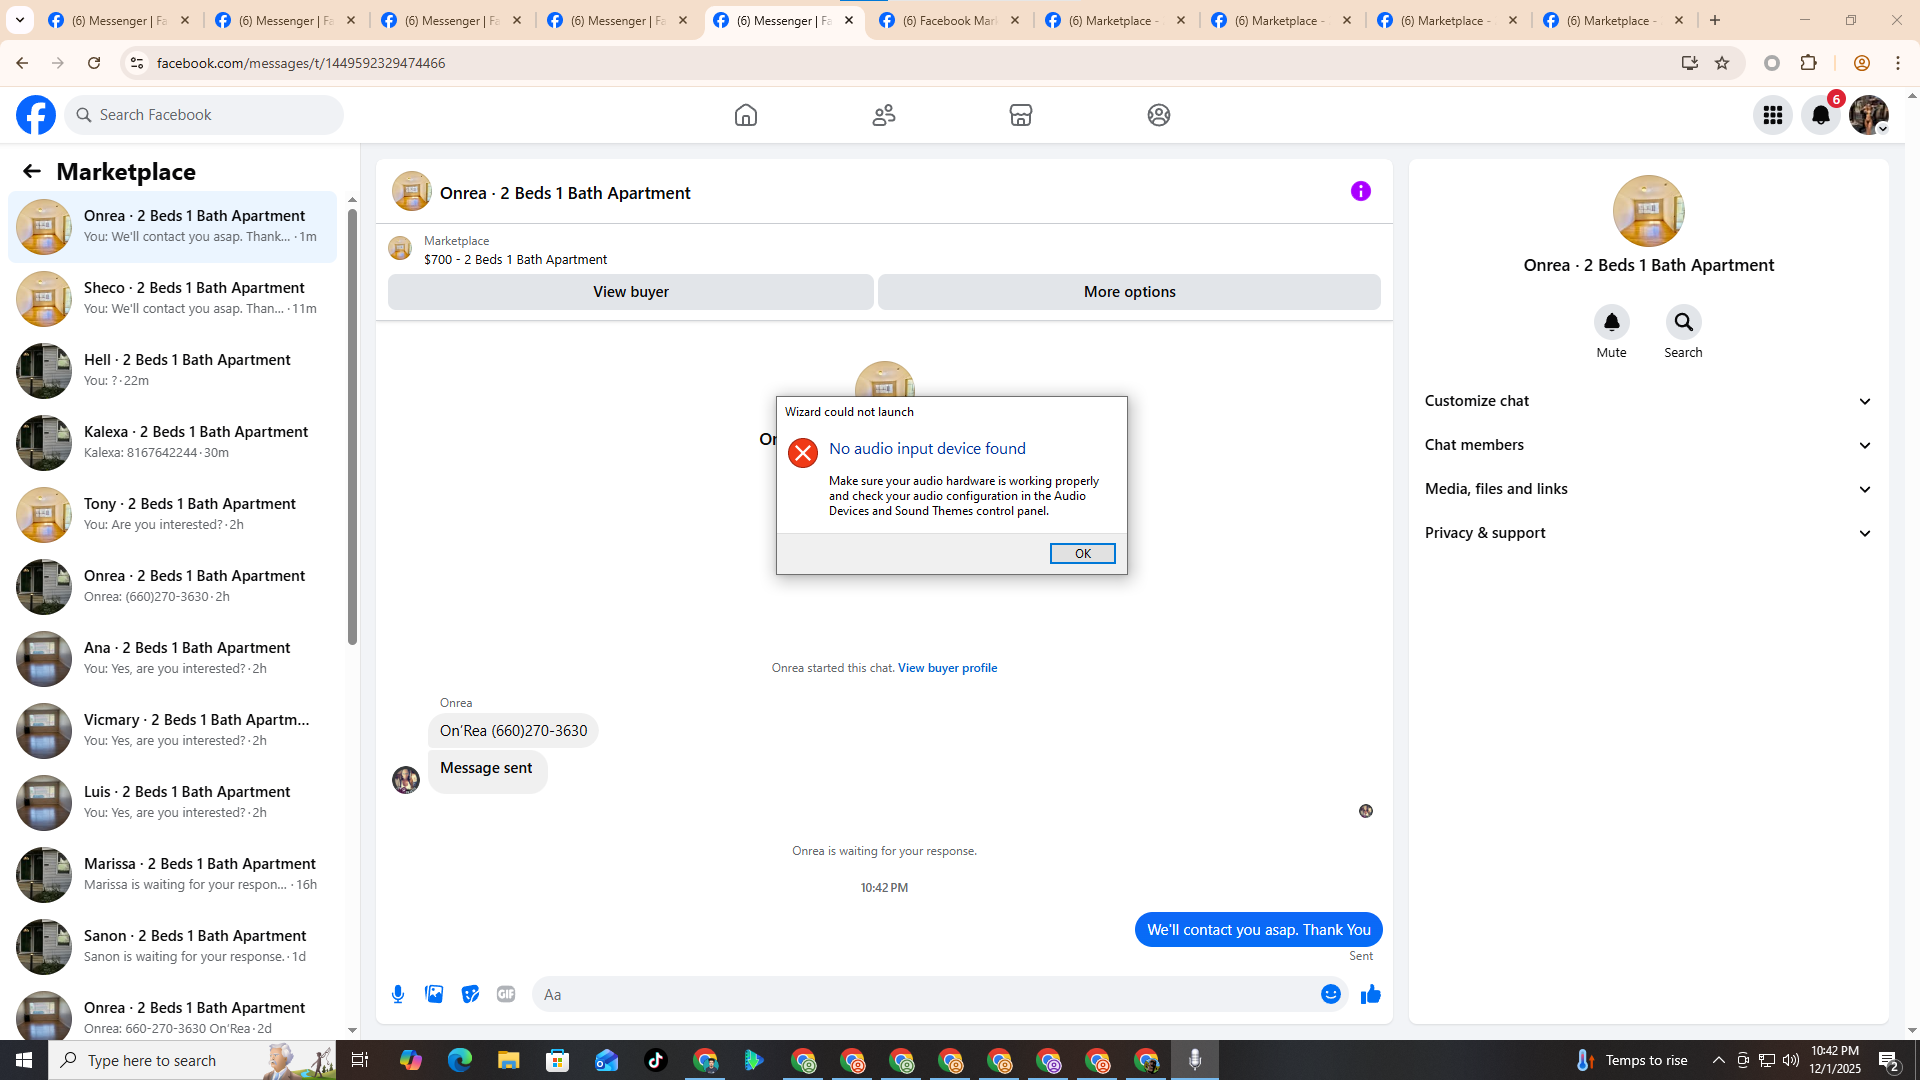Open File Explorer from the taskbar

point(509,1060)
